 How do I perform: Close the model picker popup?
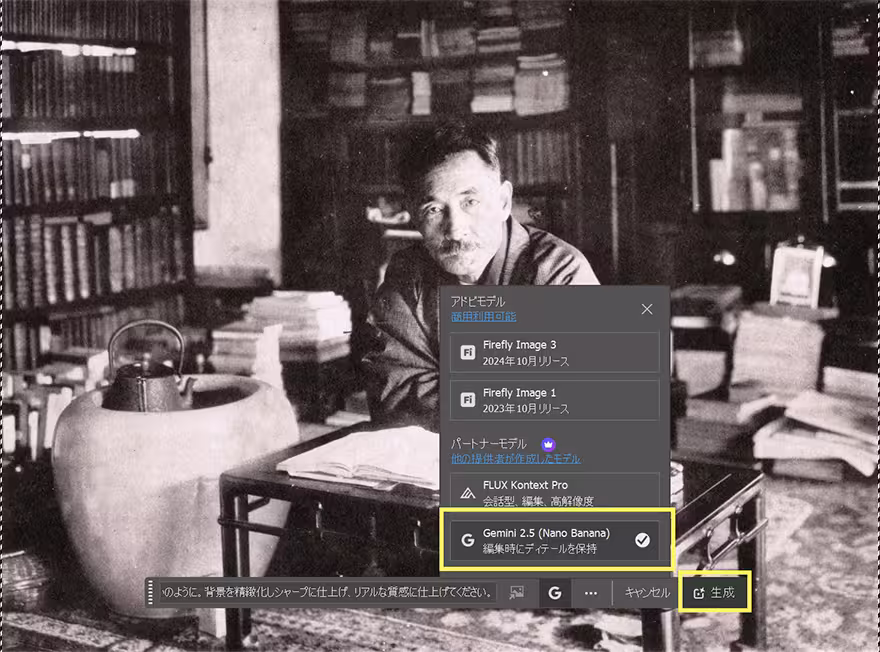(x=646, y=309)
